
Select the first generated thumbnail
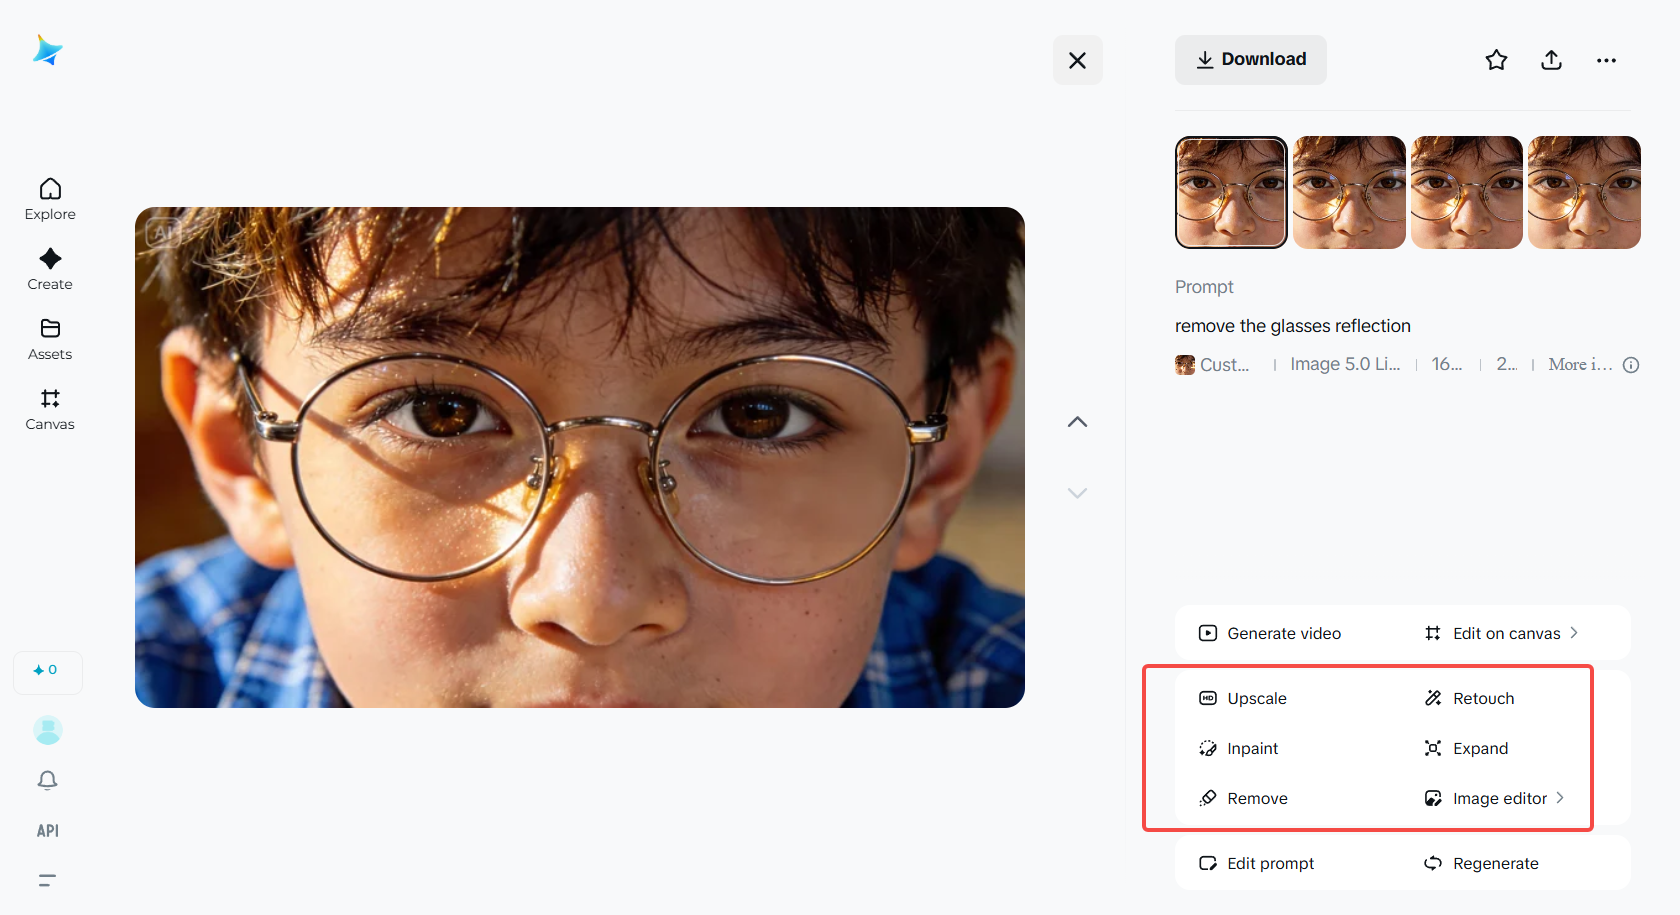pyautogui.click(x=1231, y=192)
